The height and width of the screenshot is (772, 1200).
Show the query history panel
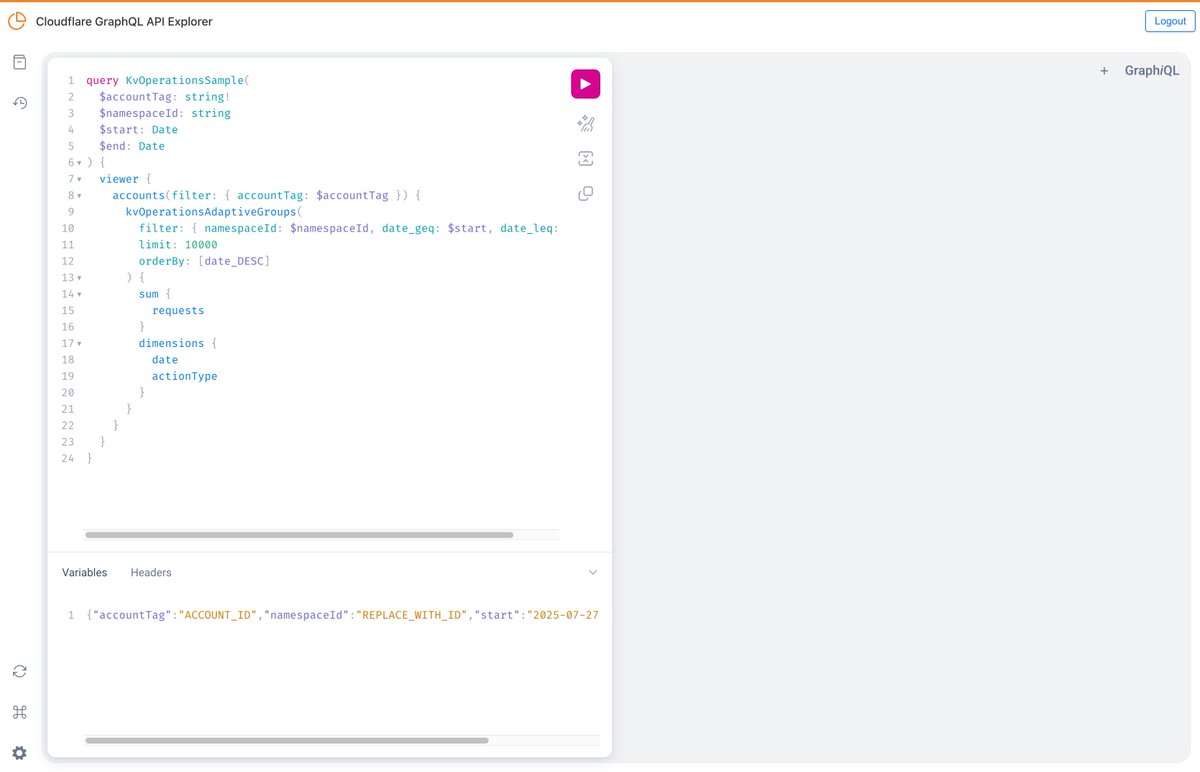(x=20, y=102)
